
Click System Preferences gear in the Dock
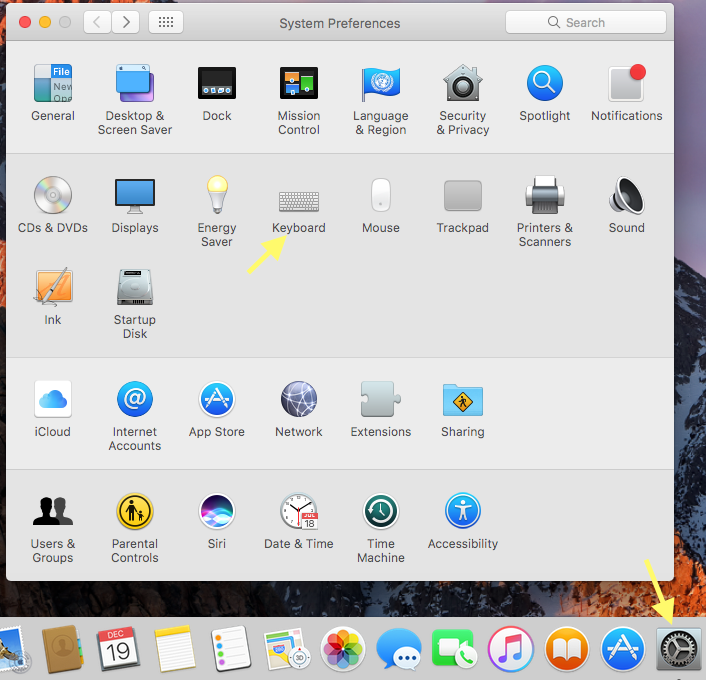pyautogui.click(x=679, y=649)
